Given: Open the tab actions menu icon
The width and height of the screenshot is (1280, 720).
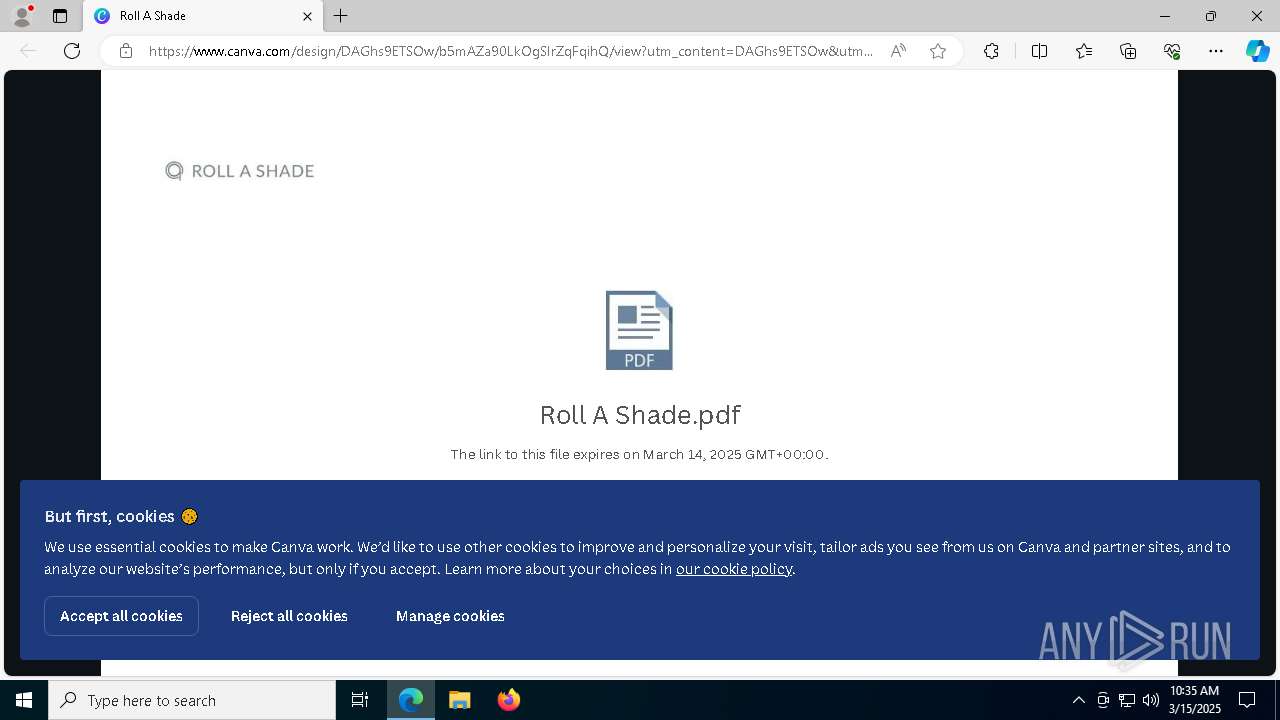Looking at the screenshot, I should coord(60,16).
